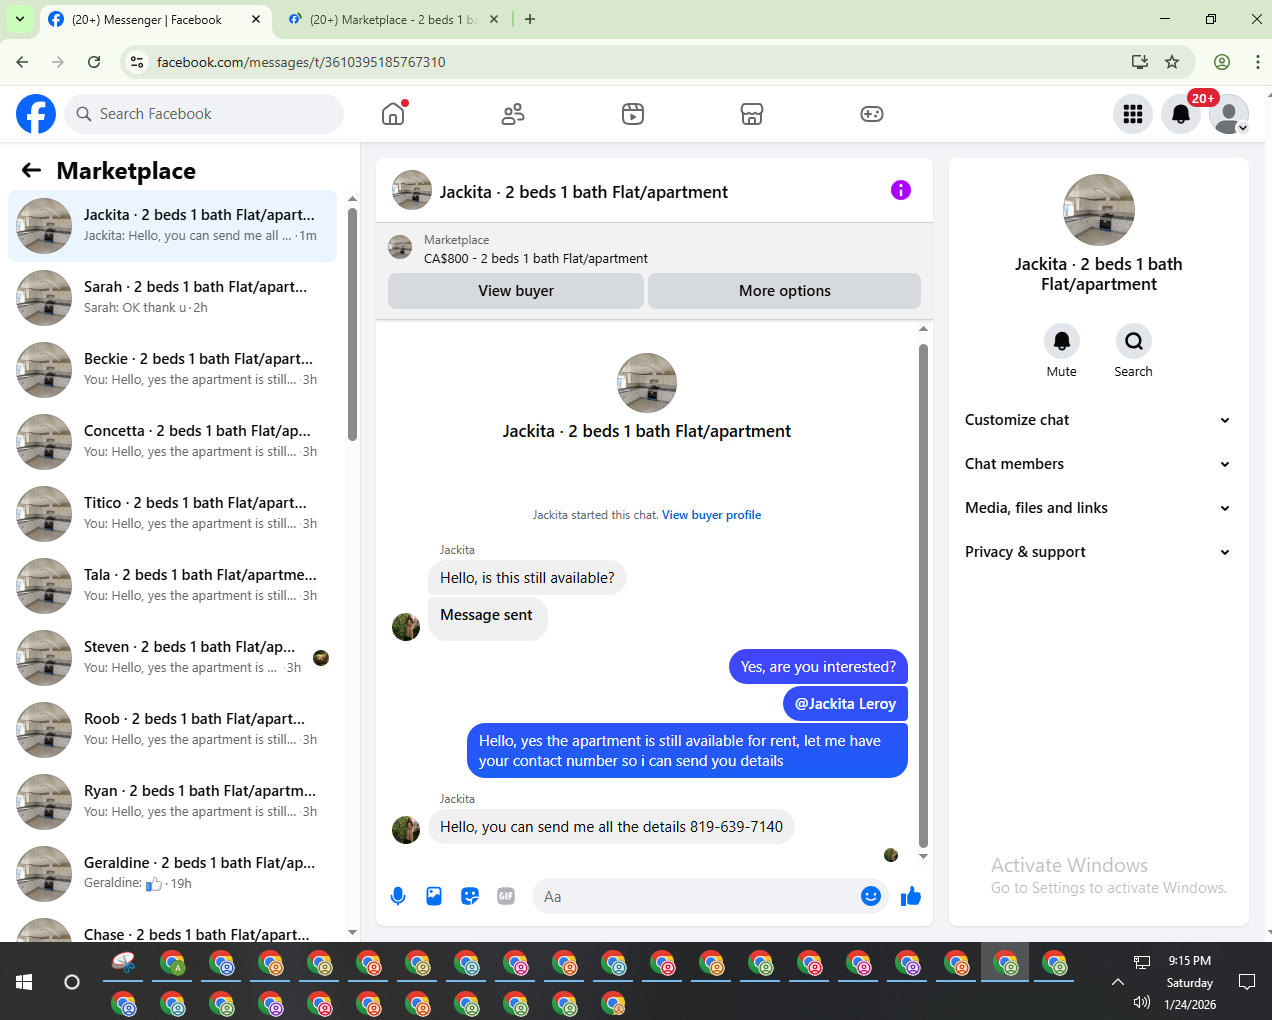This screenshot has height=1020, width=1272.
Task: Expand Customize chat section
Action: pos(1099,420)
